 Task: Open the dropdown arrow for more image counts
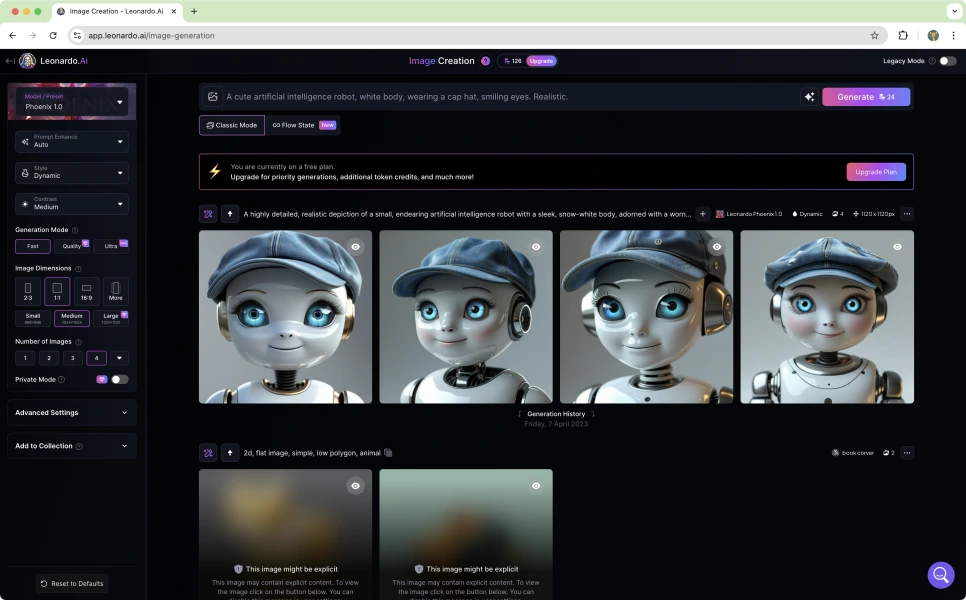120,358
